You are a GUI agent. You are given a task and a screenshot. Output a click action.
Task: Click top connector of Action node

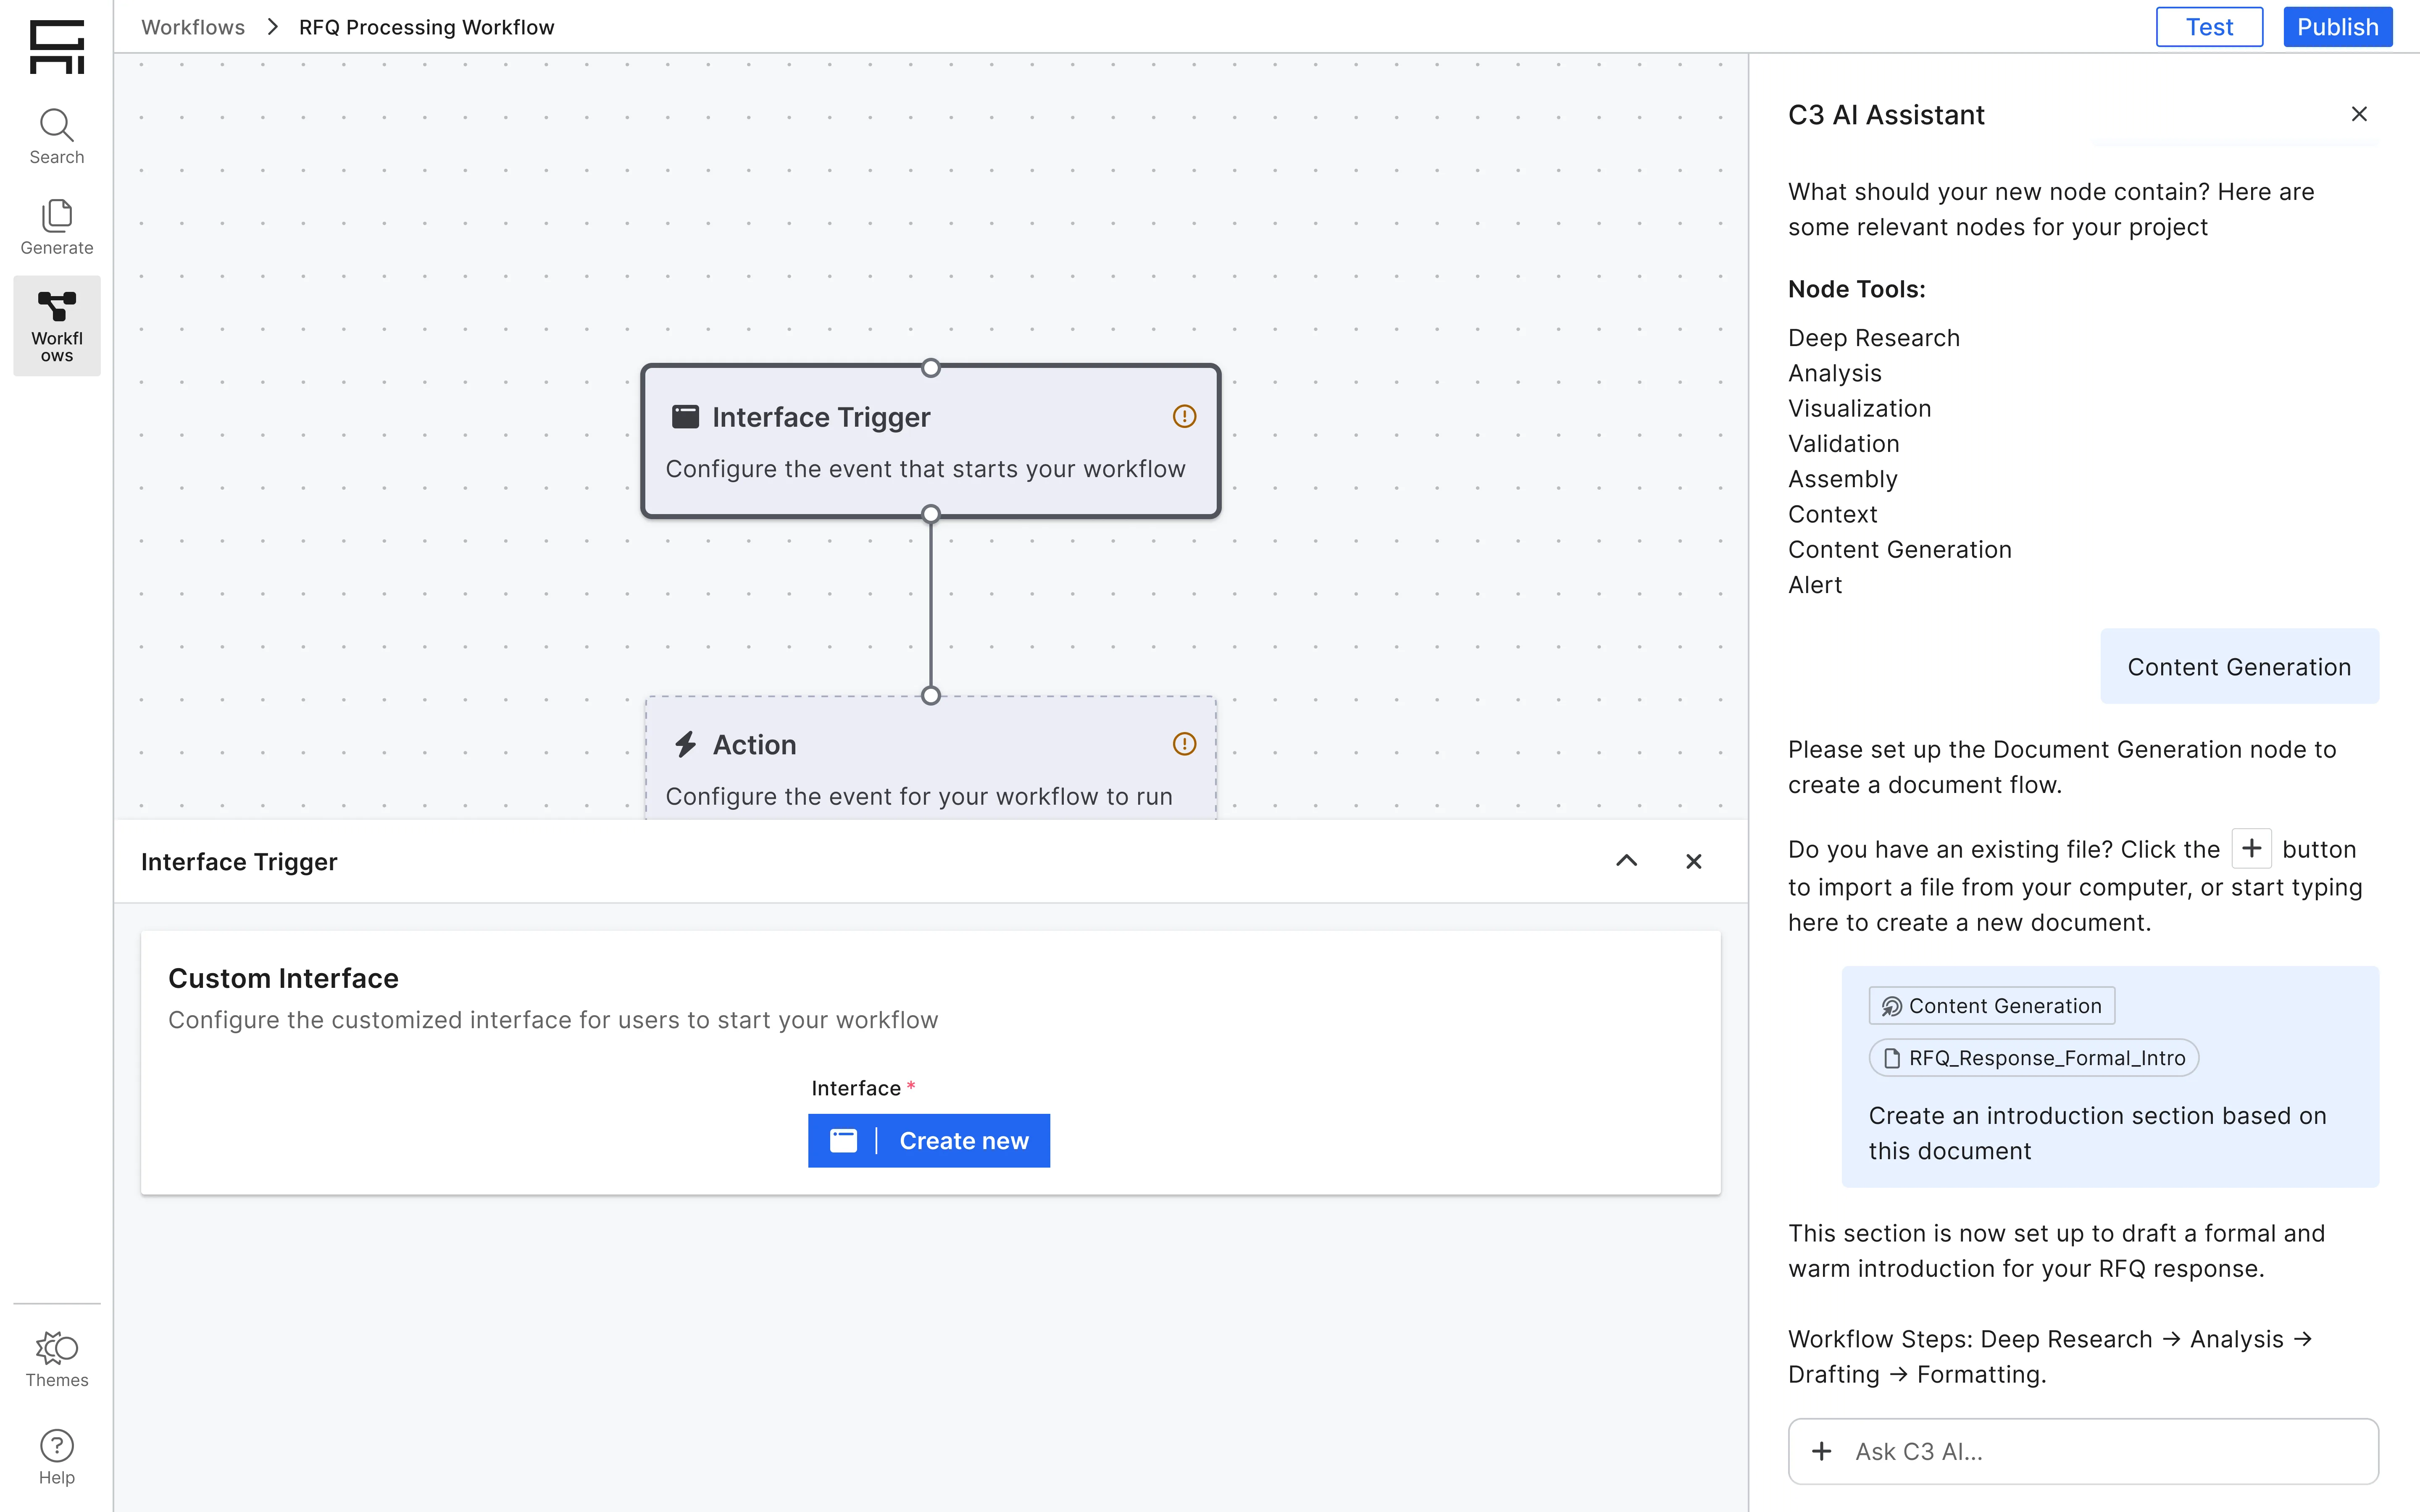(x=930, y=696)
